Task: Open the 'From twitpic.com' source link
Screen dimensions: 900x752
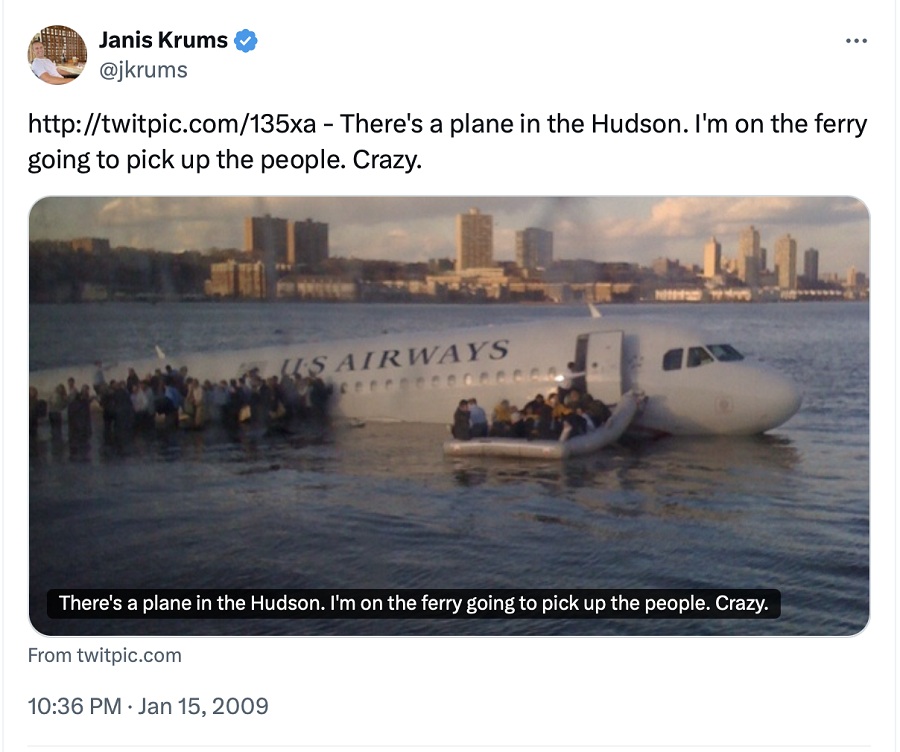Action: 105,656
